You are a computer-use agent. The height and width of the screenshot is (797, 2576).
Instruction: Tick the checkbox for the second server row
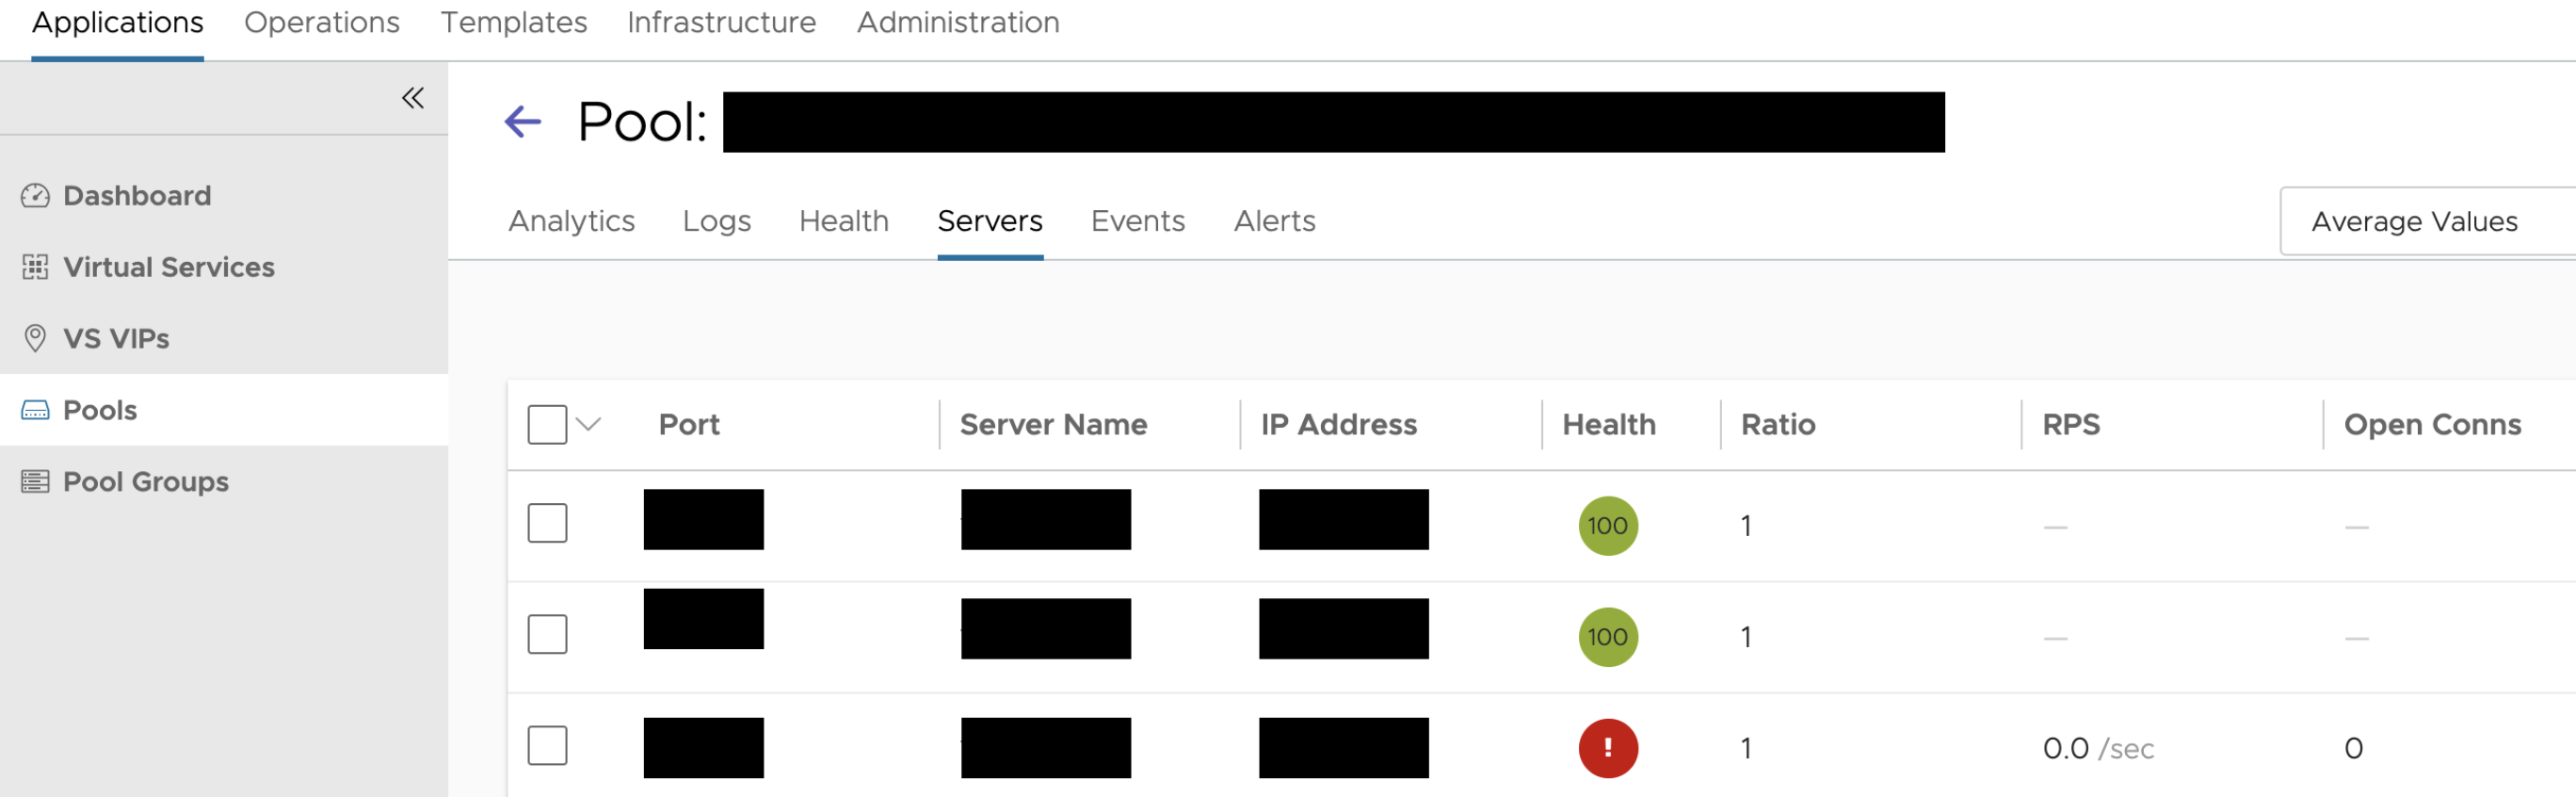tap(547, 634)
